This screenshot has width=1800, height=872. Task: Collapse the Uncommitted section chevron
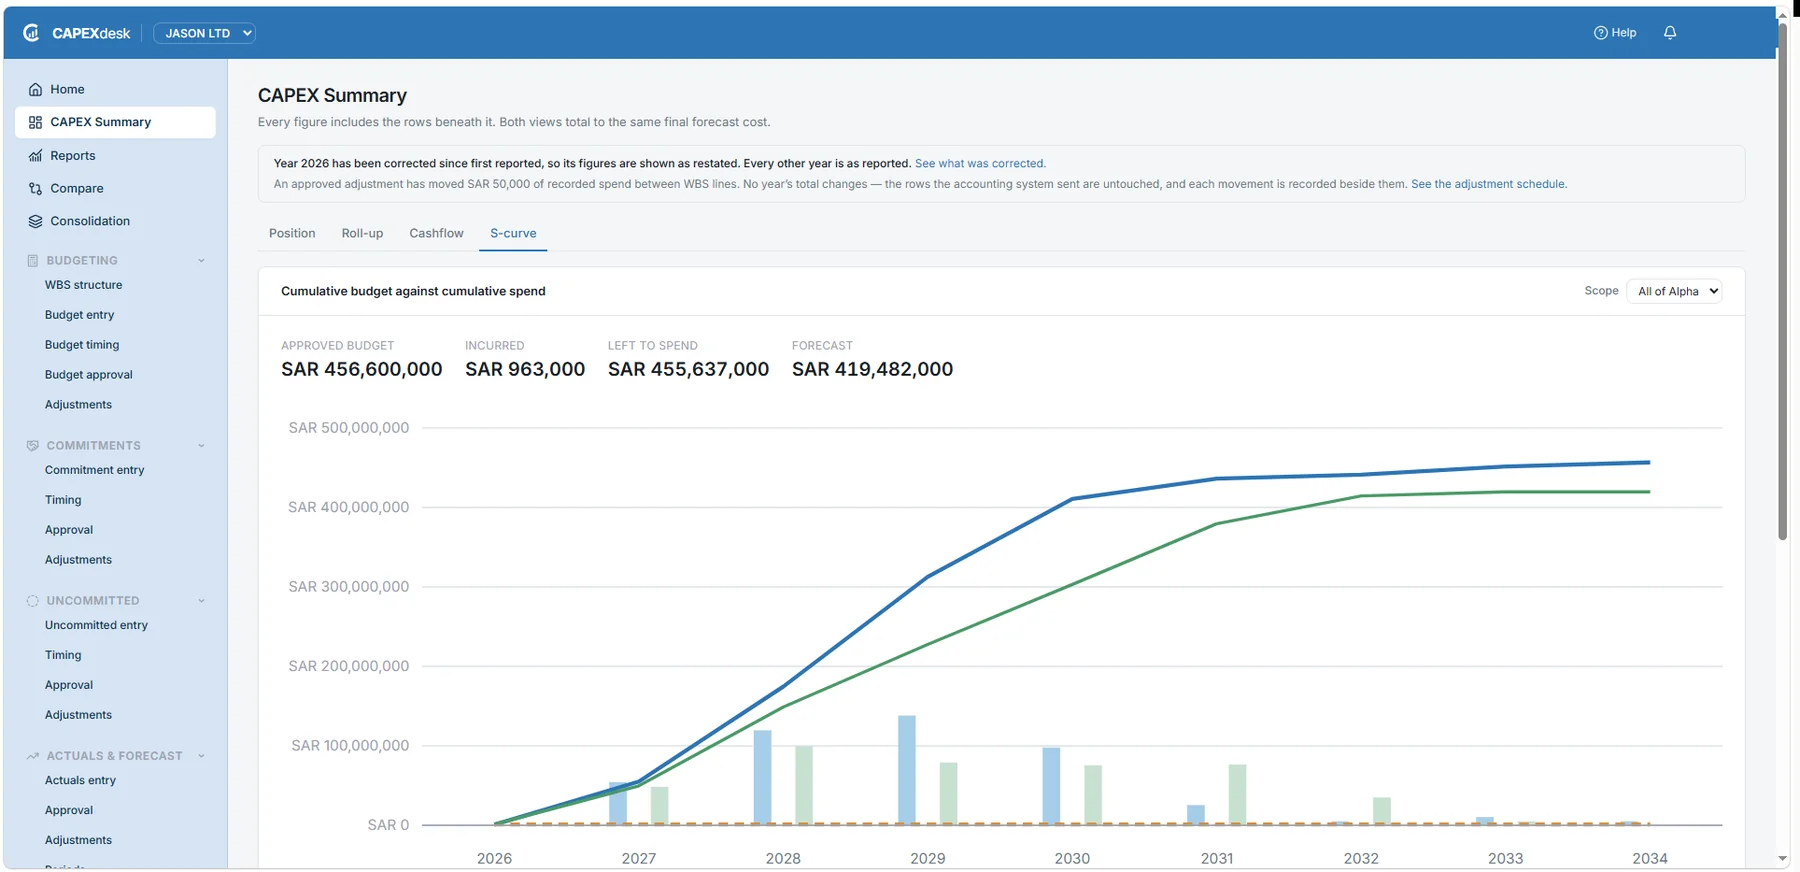(201, 601)
